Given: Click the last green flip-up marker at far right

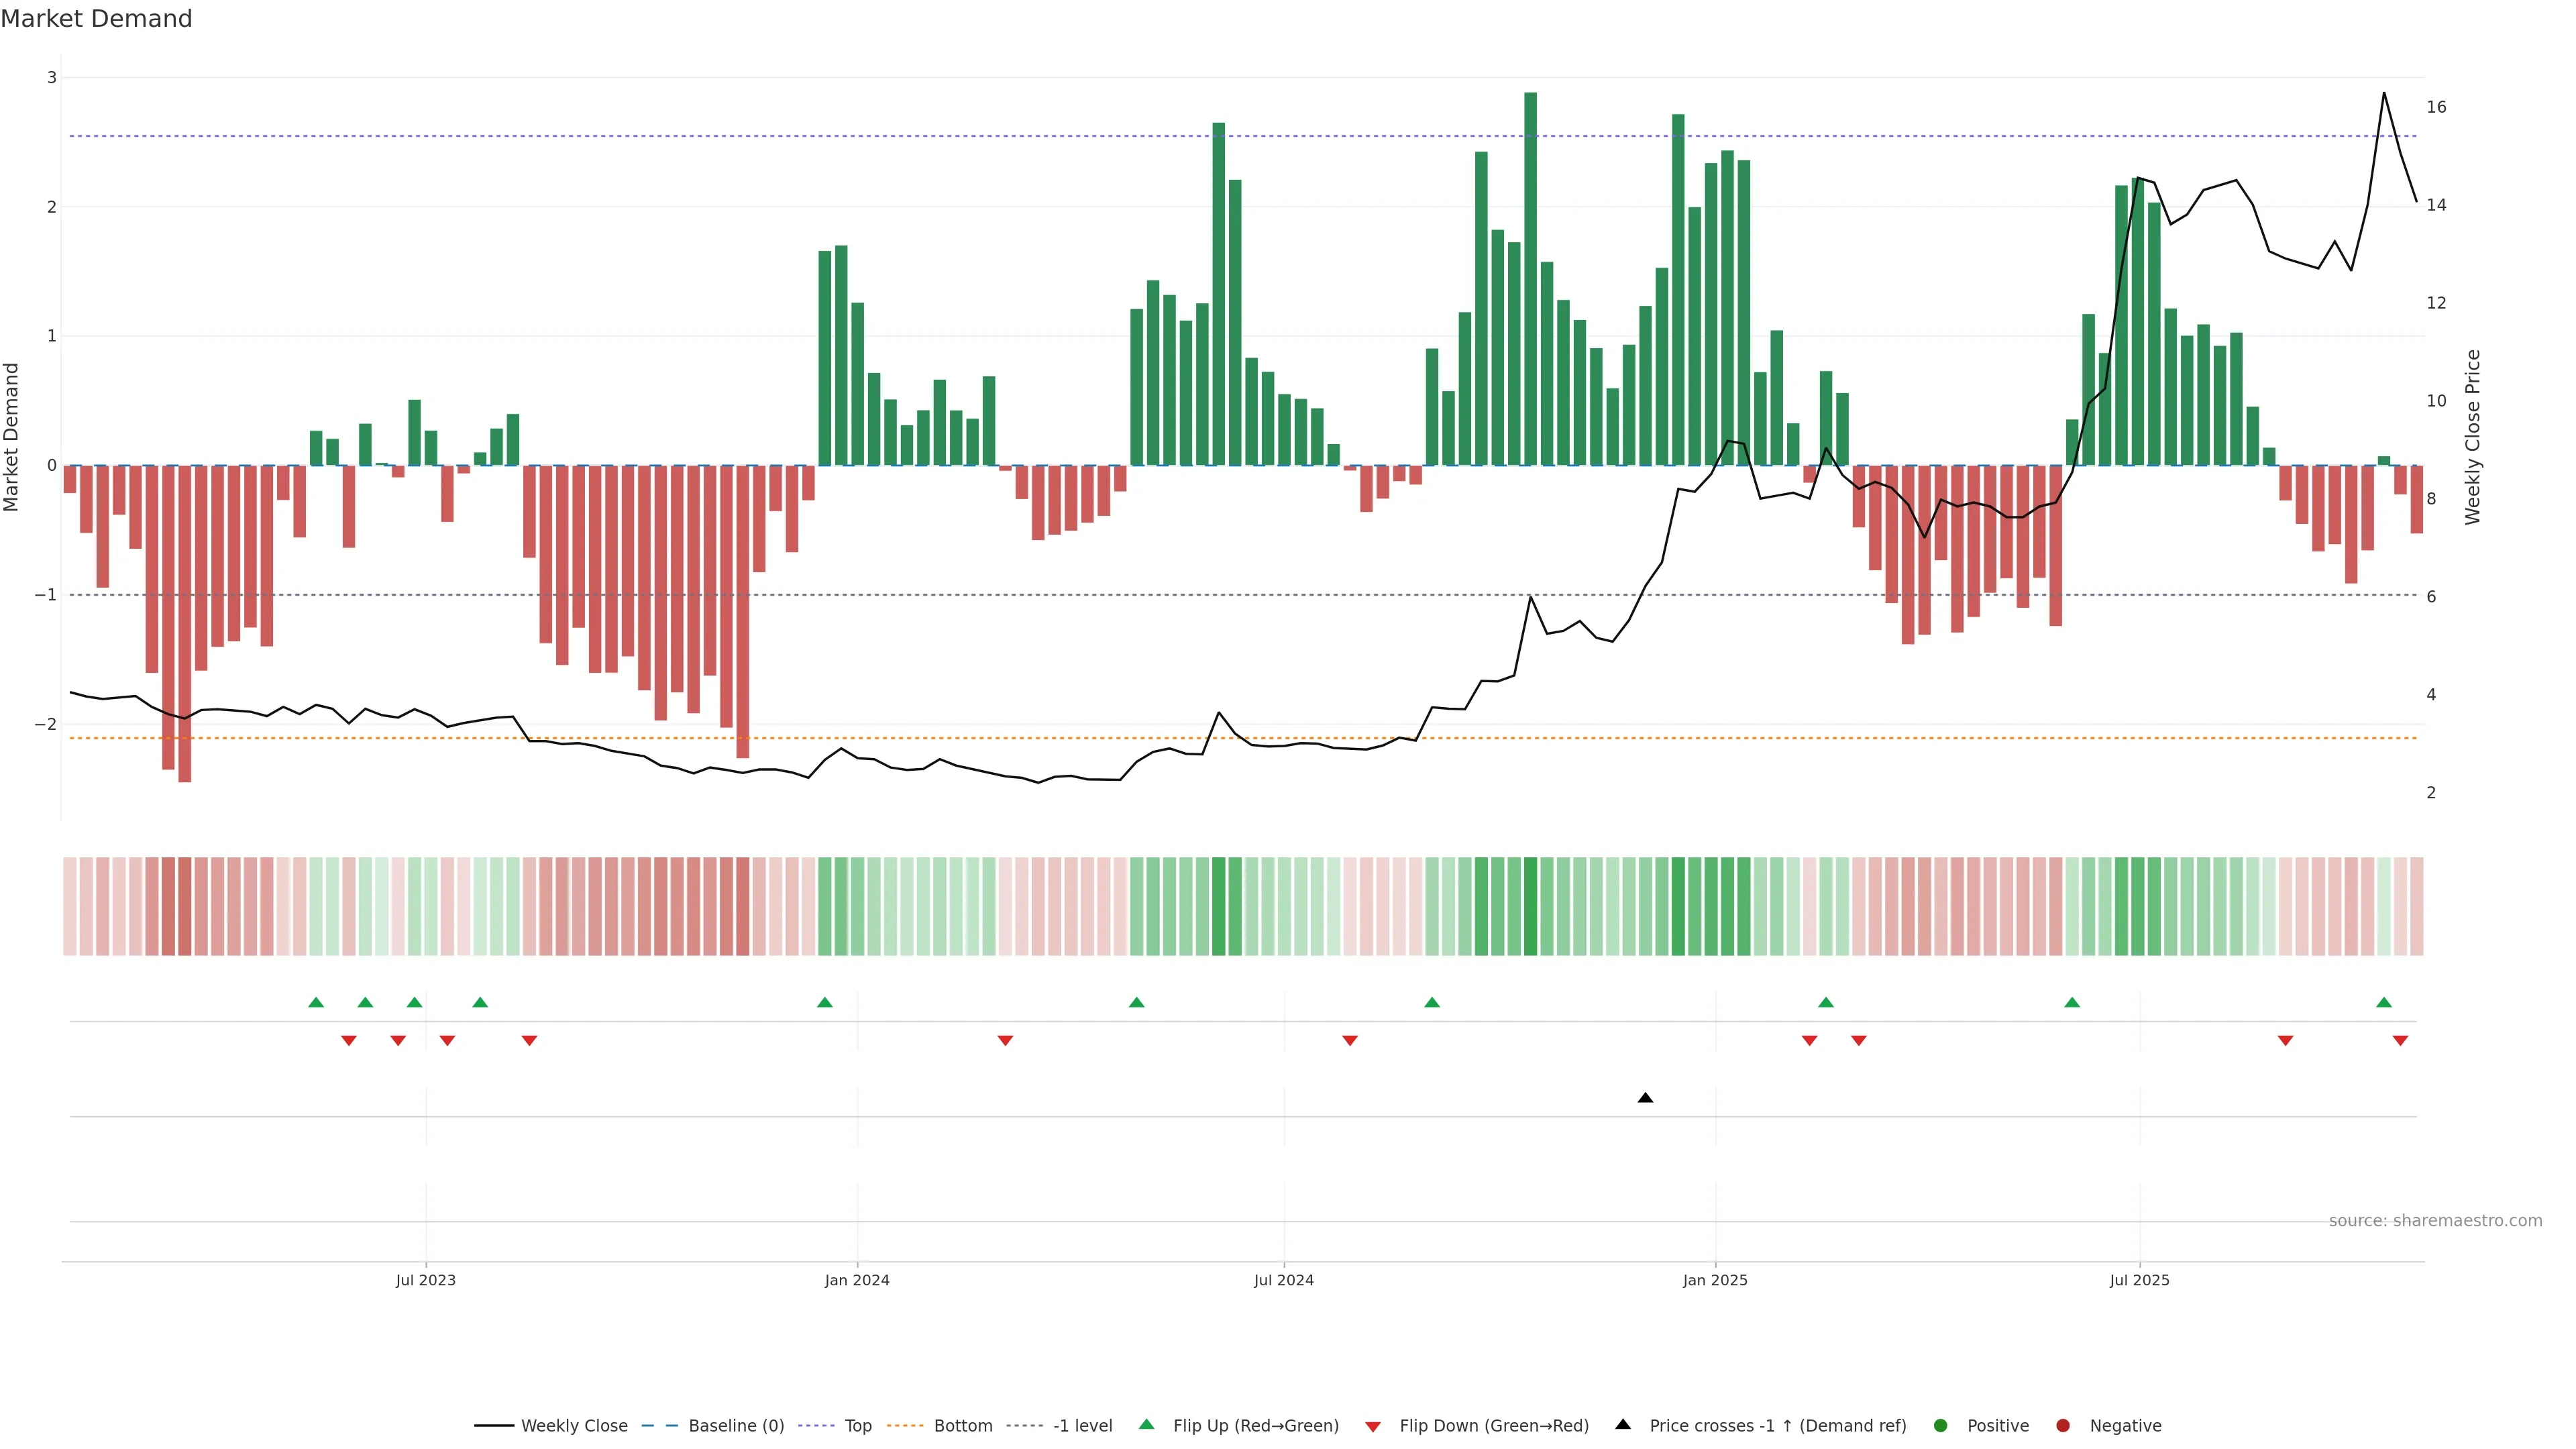Looking at the screenshot, I should pyautogui.click(x=2384, y=1002).
